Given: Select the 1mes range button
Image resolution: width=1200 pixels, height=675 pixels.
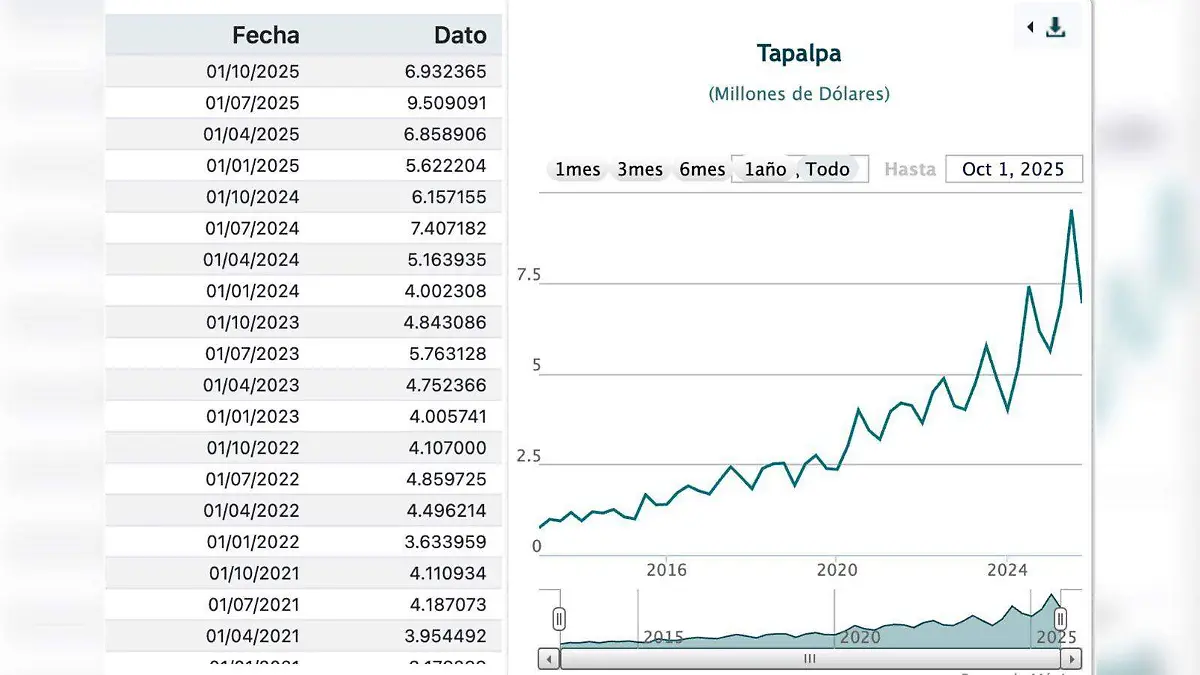Looking at the screenshot, I should pos(578,169).
